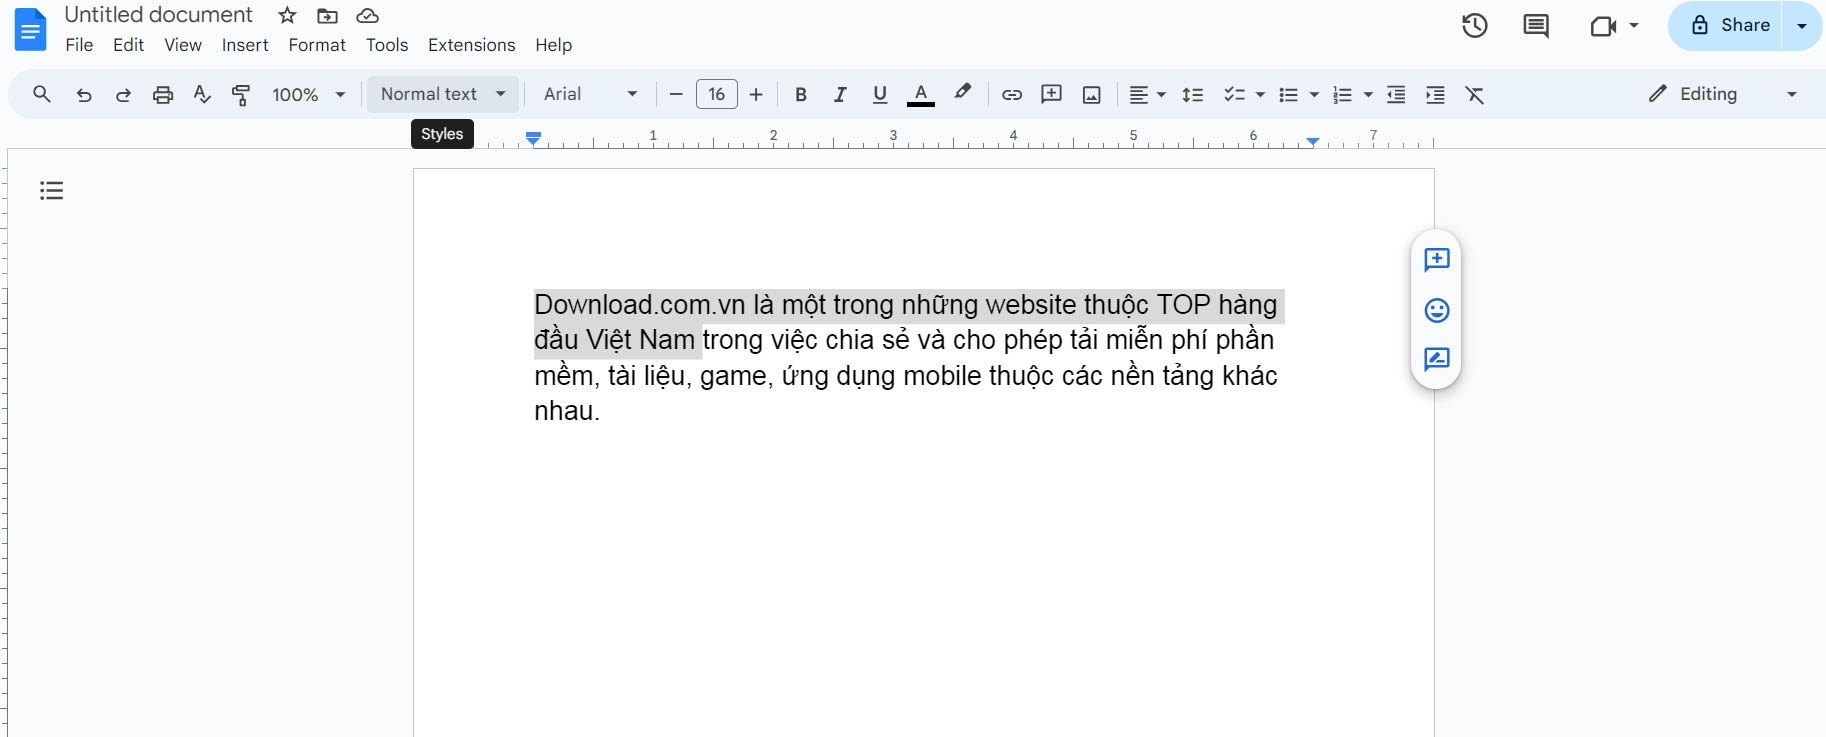The height and width of the screenshot is (737, 1826).
Task: Open the Normal text styles dropdown
Action: [x=443, y=94]
